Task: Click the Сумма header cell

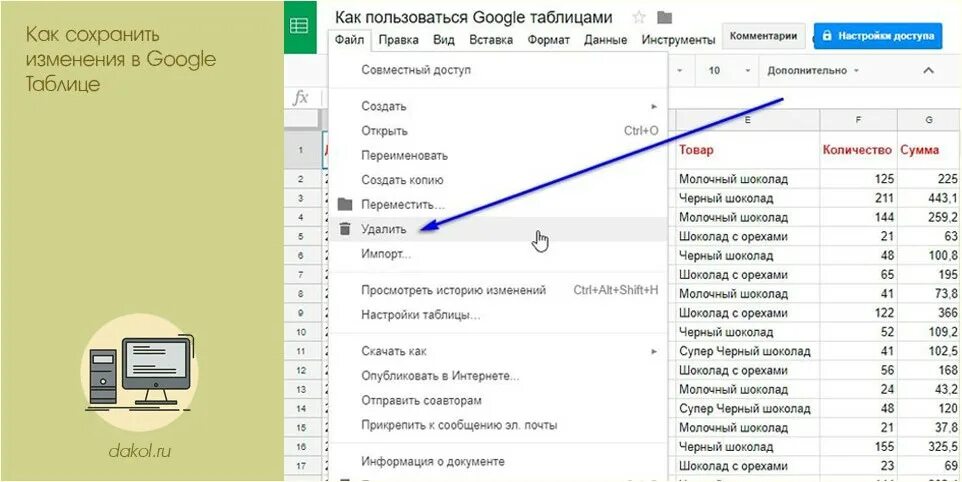Action: click(x=929, y=150)
